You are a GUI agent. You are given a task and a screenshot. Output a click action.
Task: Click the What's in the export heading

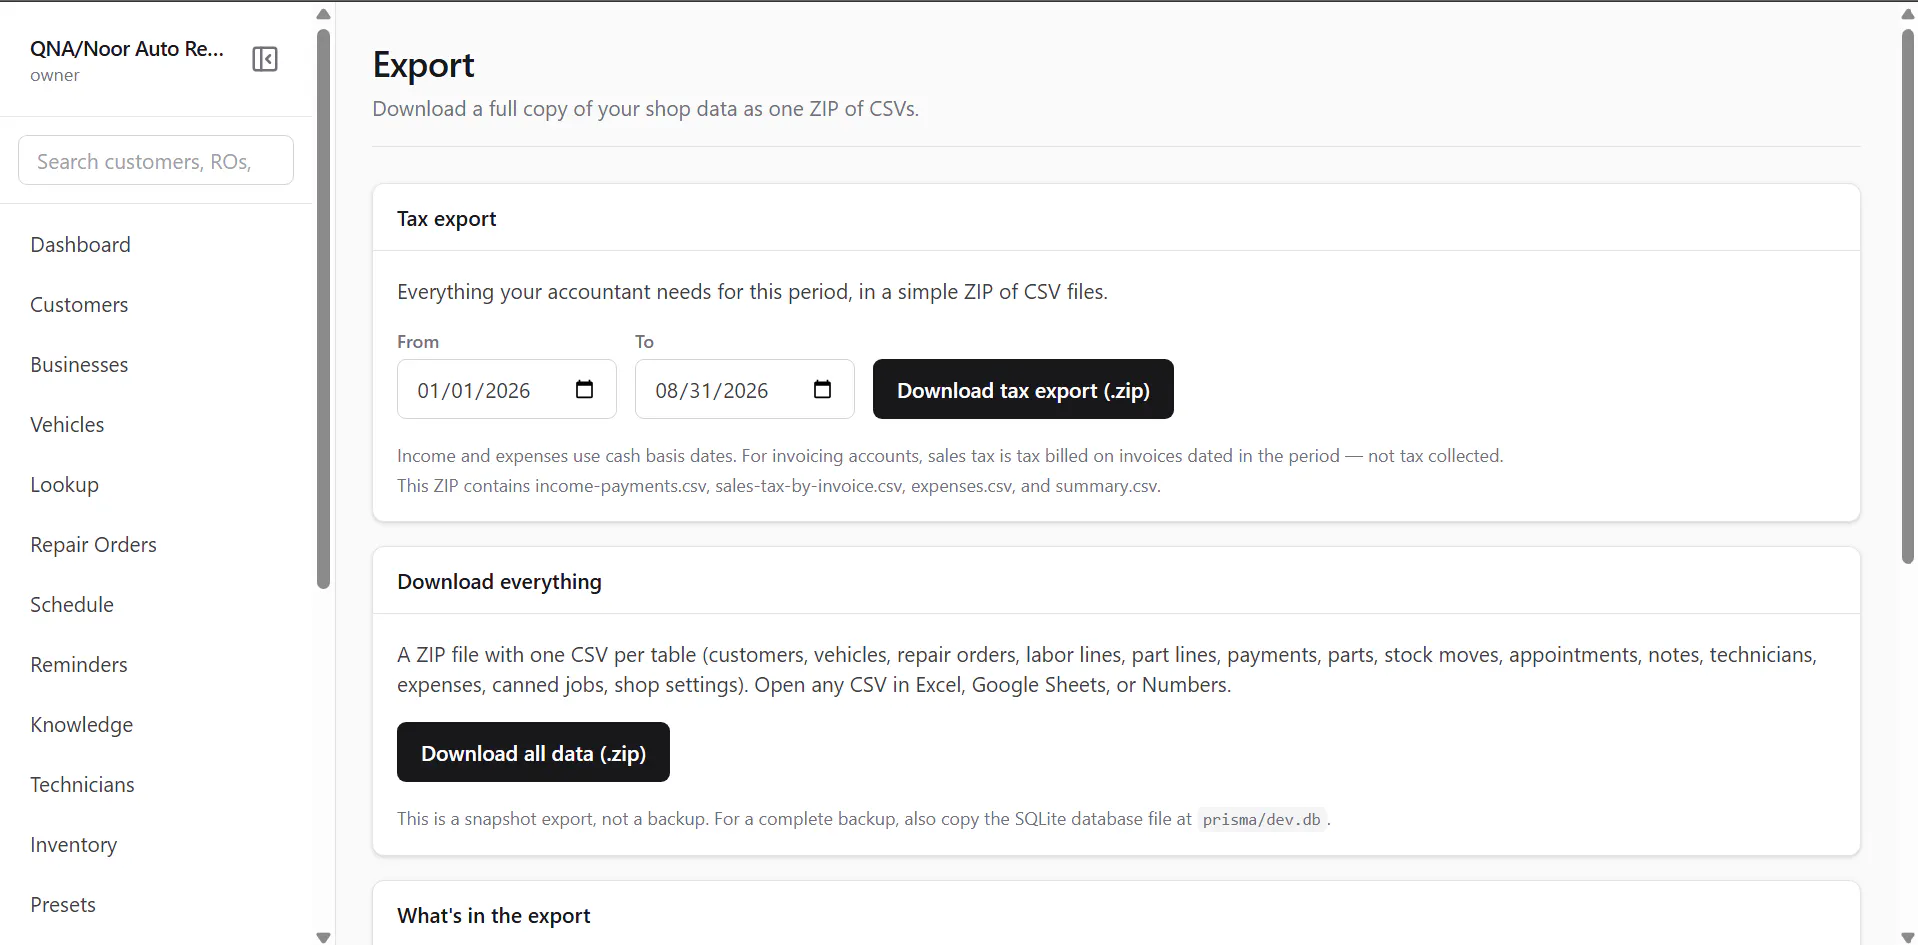(x=493, y=916)
